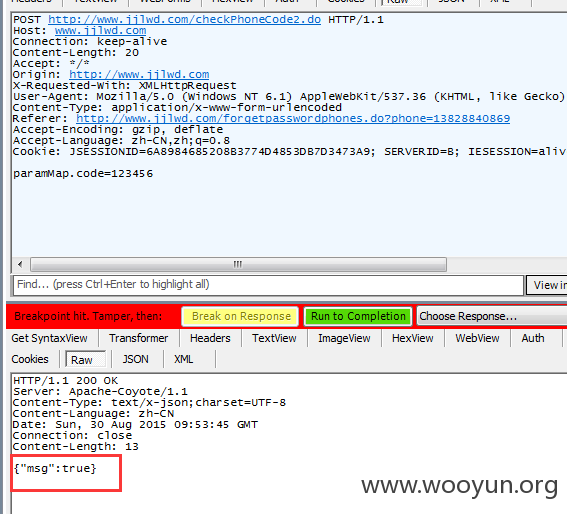Open the response WebView tab
The height and width of the screenshot is (514, 567).
tap(477, 338)
